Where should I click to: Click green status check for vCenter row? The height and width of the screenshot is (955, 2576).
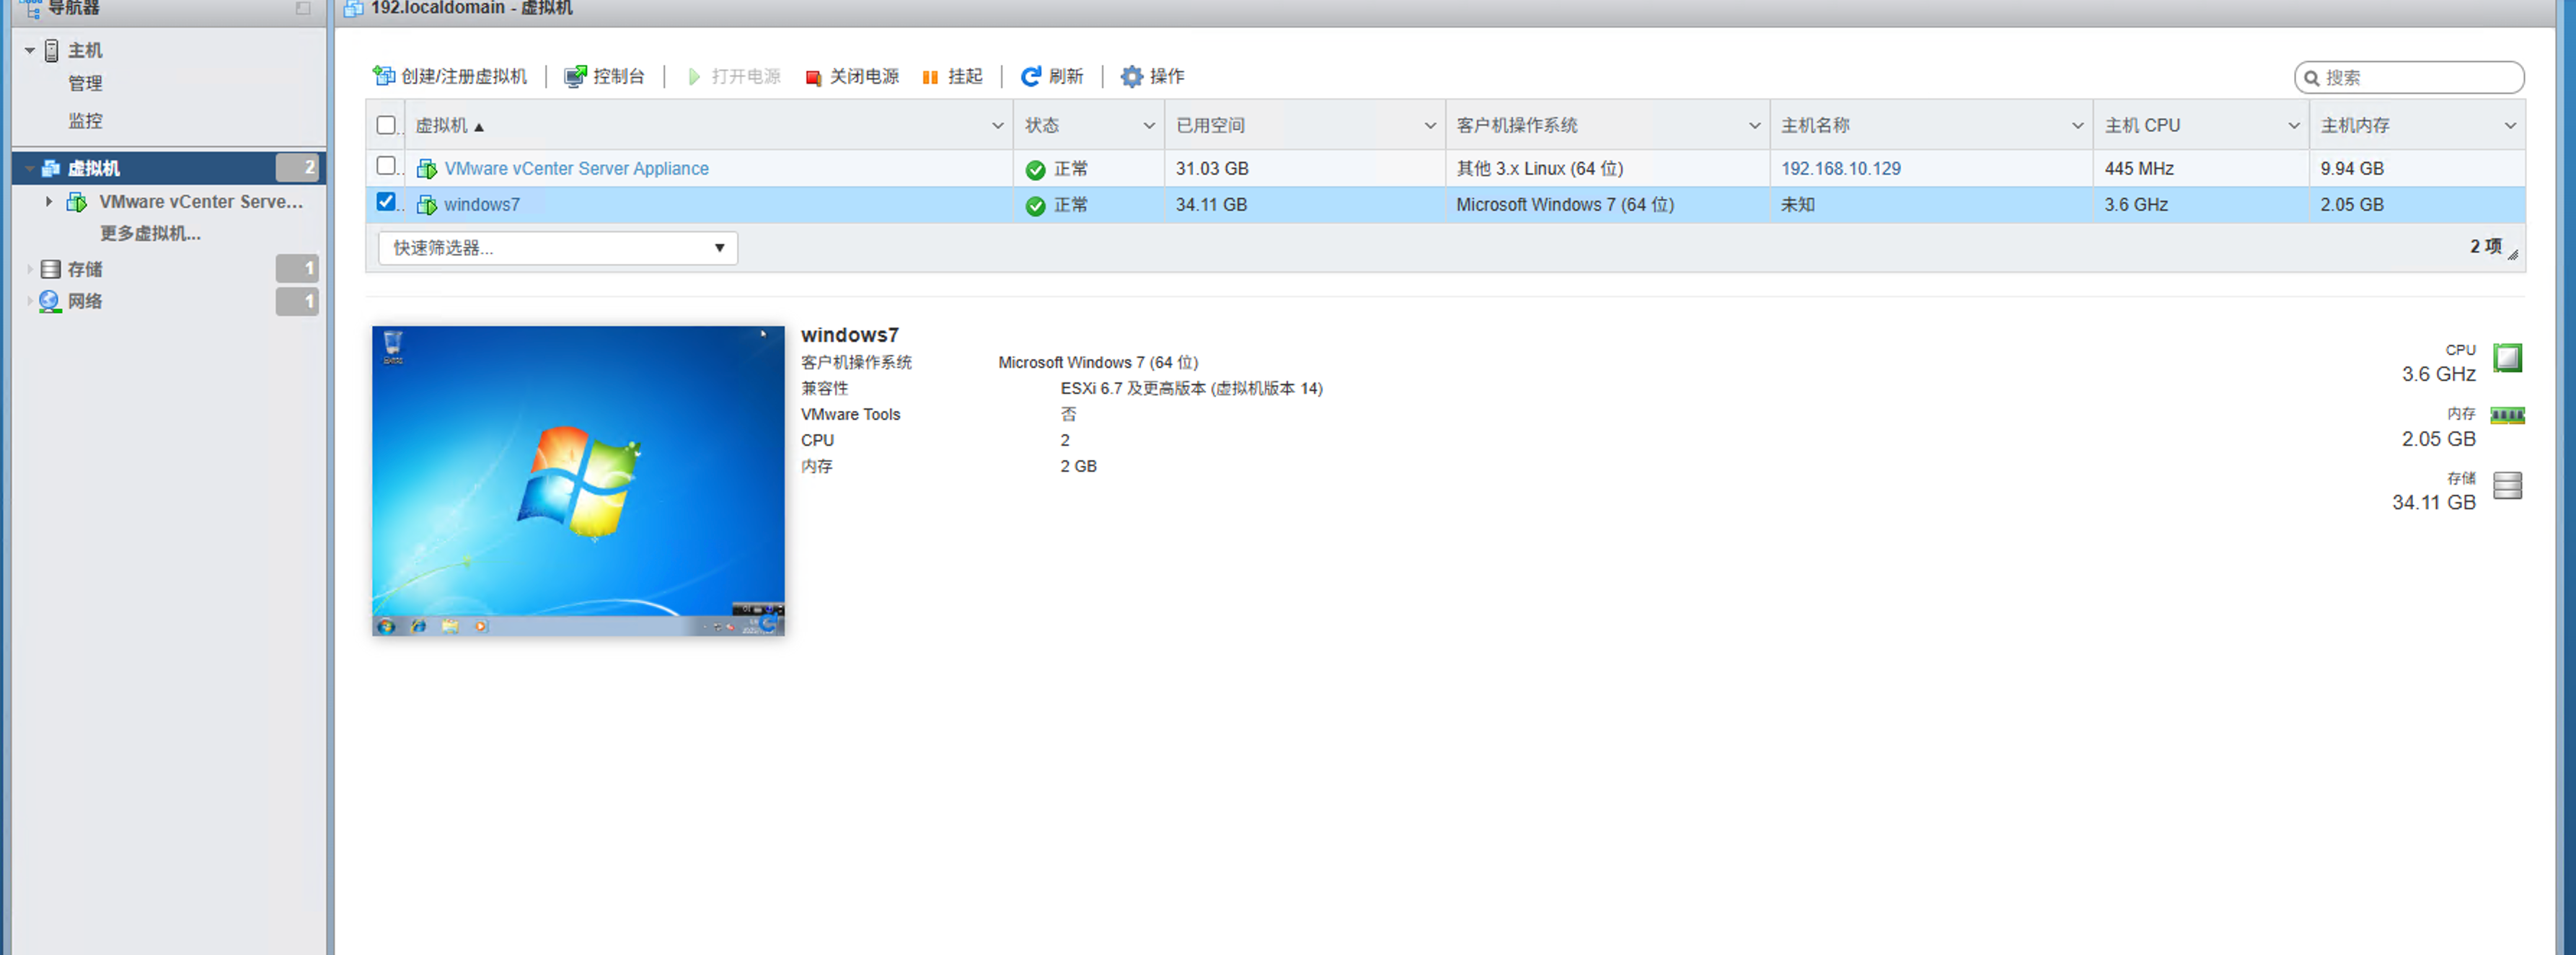pos(1035,170)
